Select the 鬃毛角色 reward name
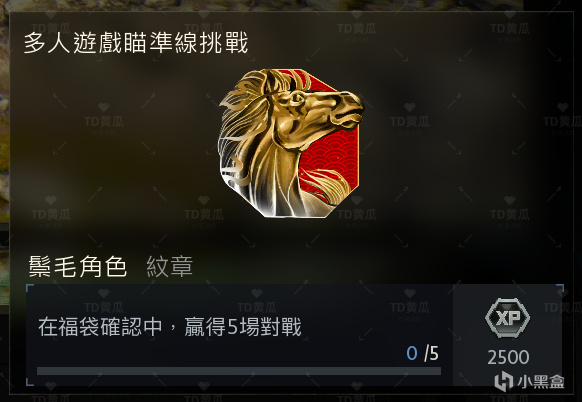 [78, 266]
